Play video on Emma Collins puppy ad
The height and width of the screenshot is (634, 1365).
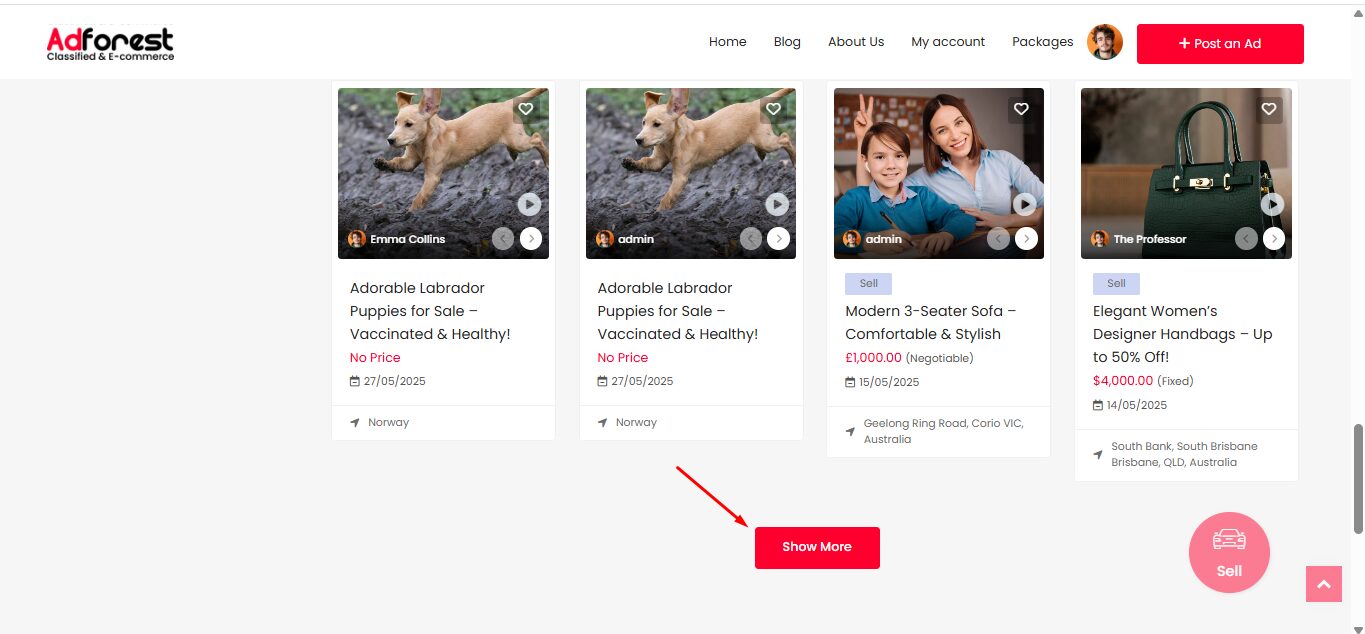tap(529, 204)
